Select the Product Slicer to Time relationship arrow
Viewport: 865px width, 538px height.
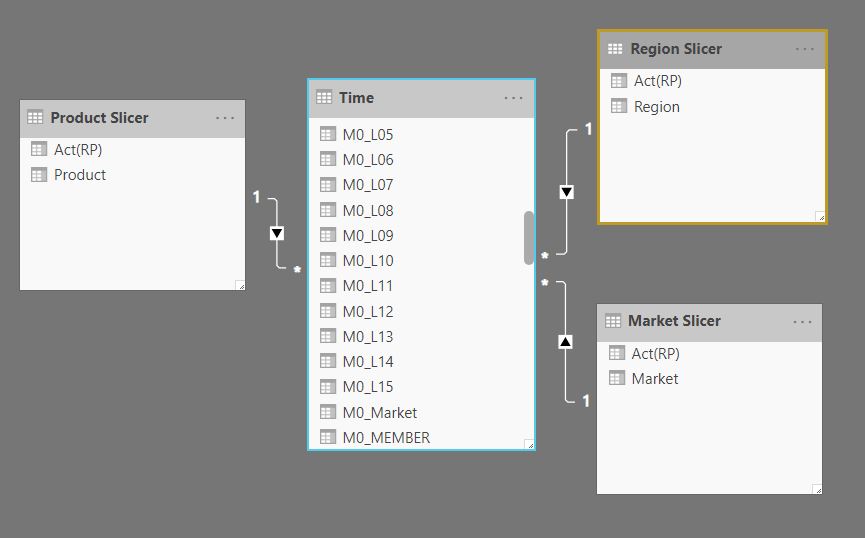point(277,233)
